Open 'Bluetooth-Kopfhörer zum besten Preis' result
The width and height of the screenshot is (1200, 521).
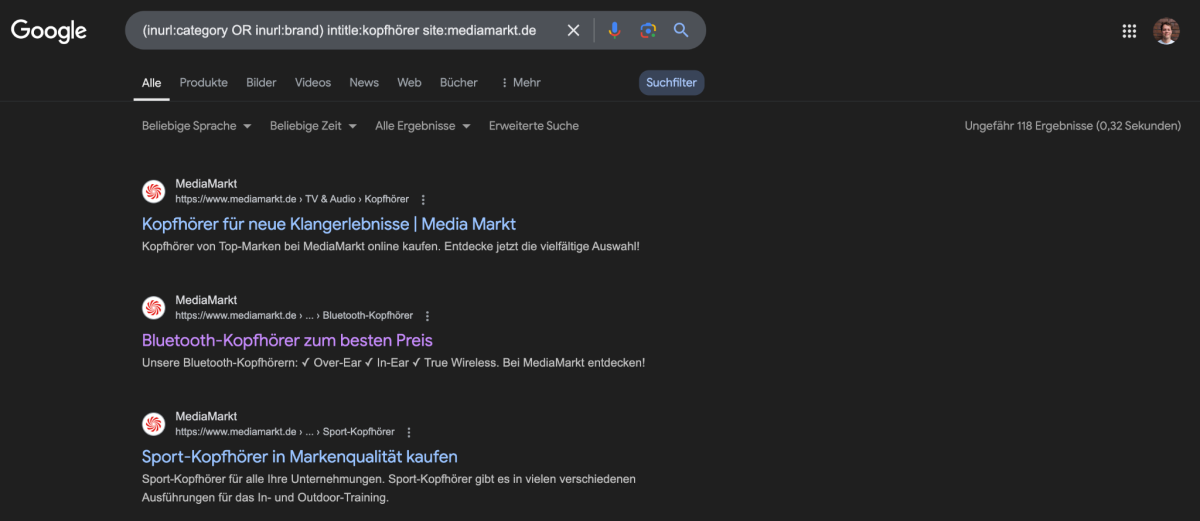point(287,340)
